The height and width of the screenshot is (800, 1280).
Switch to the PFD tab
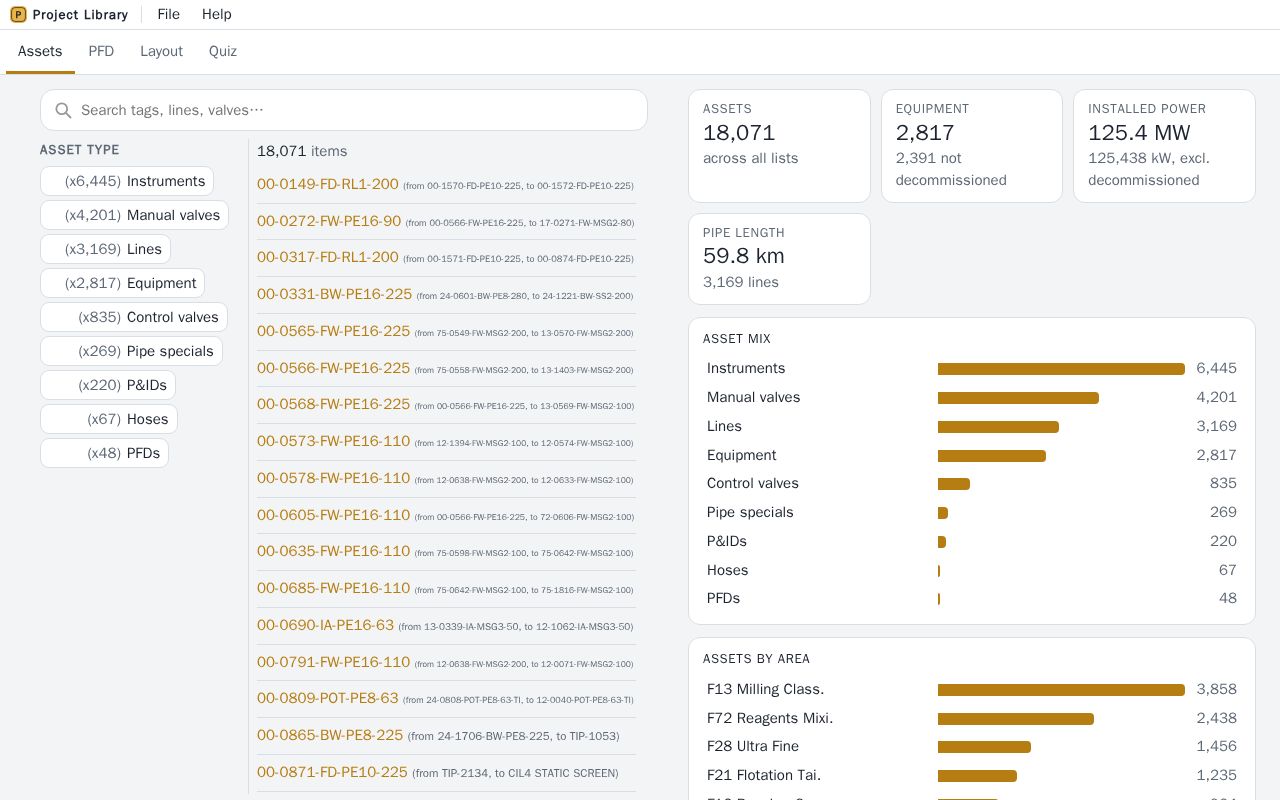(101, 51)
